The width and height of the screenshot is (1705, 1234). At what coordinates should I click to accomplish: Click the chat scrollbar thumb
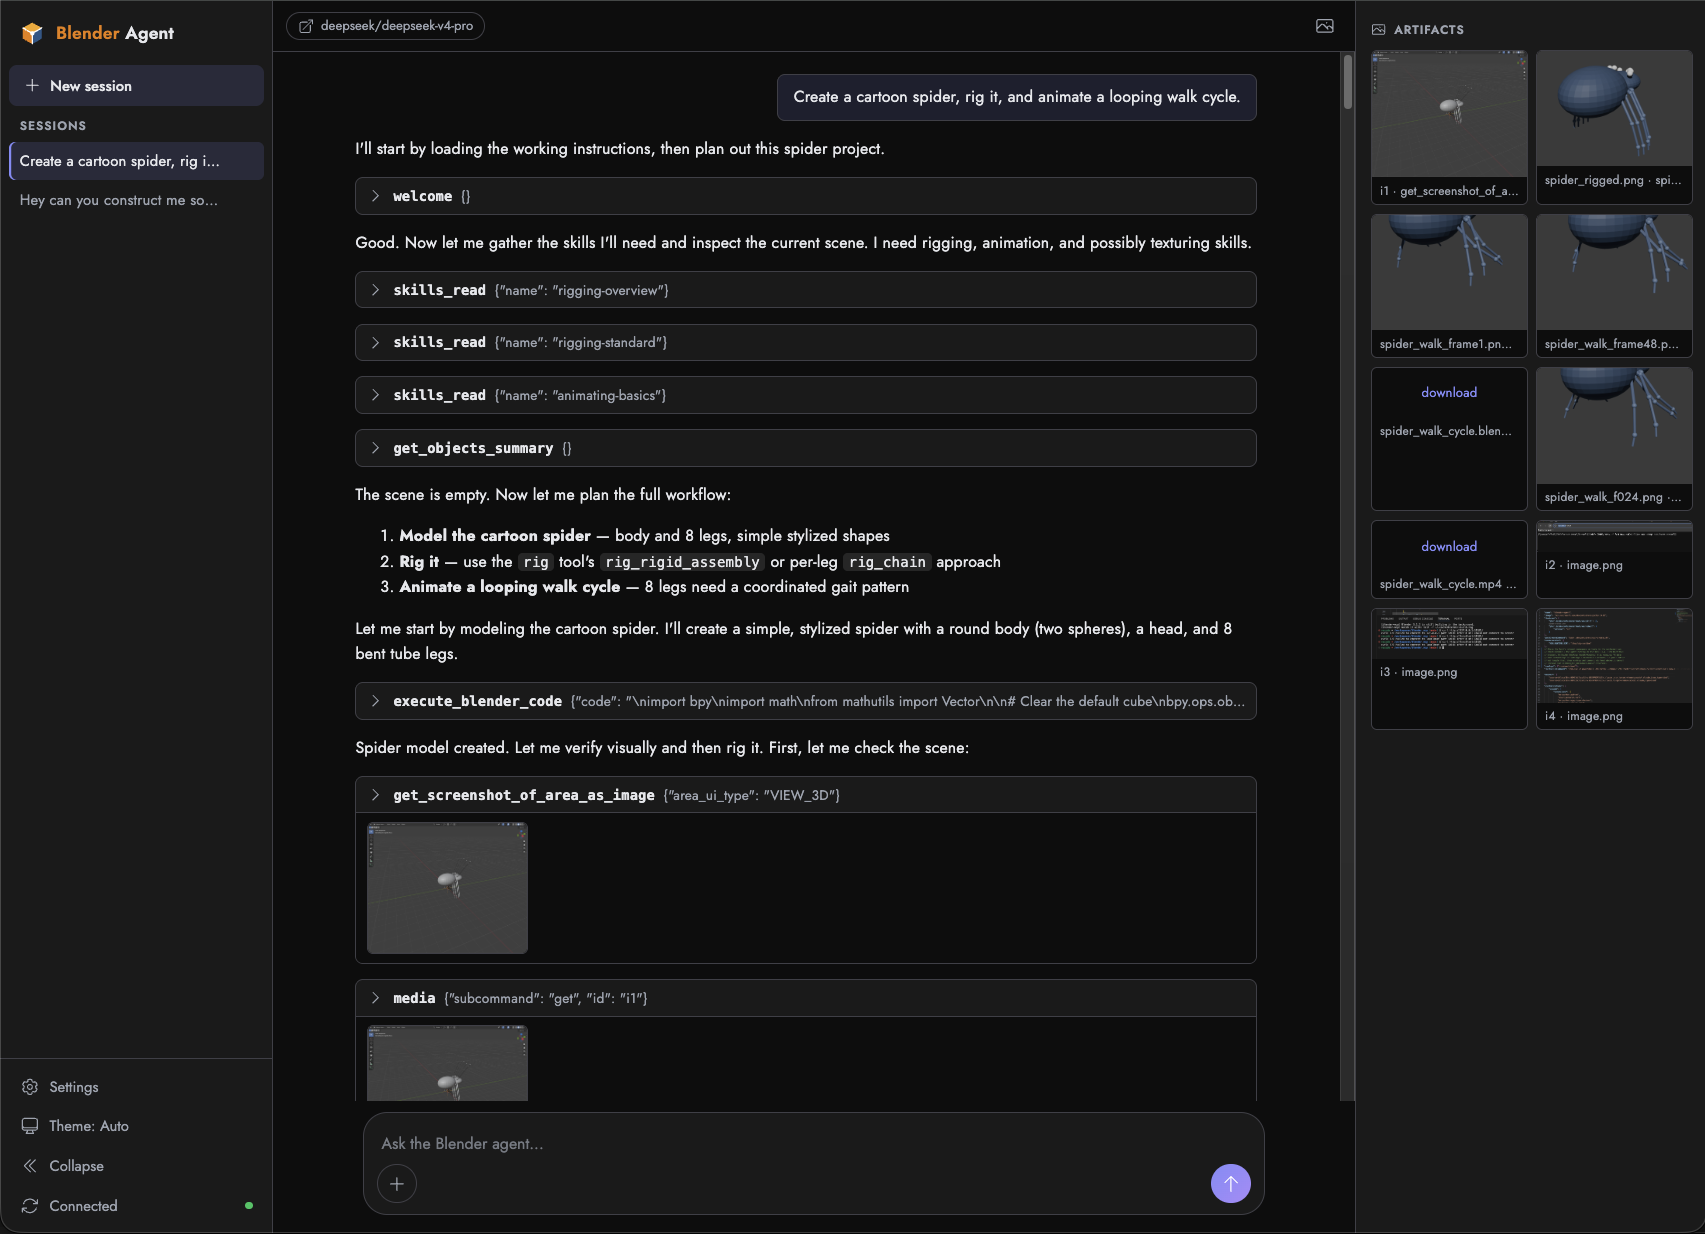(x=1347, y=82)
